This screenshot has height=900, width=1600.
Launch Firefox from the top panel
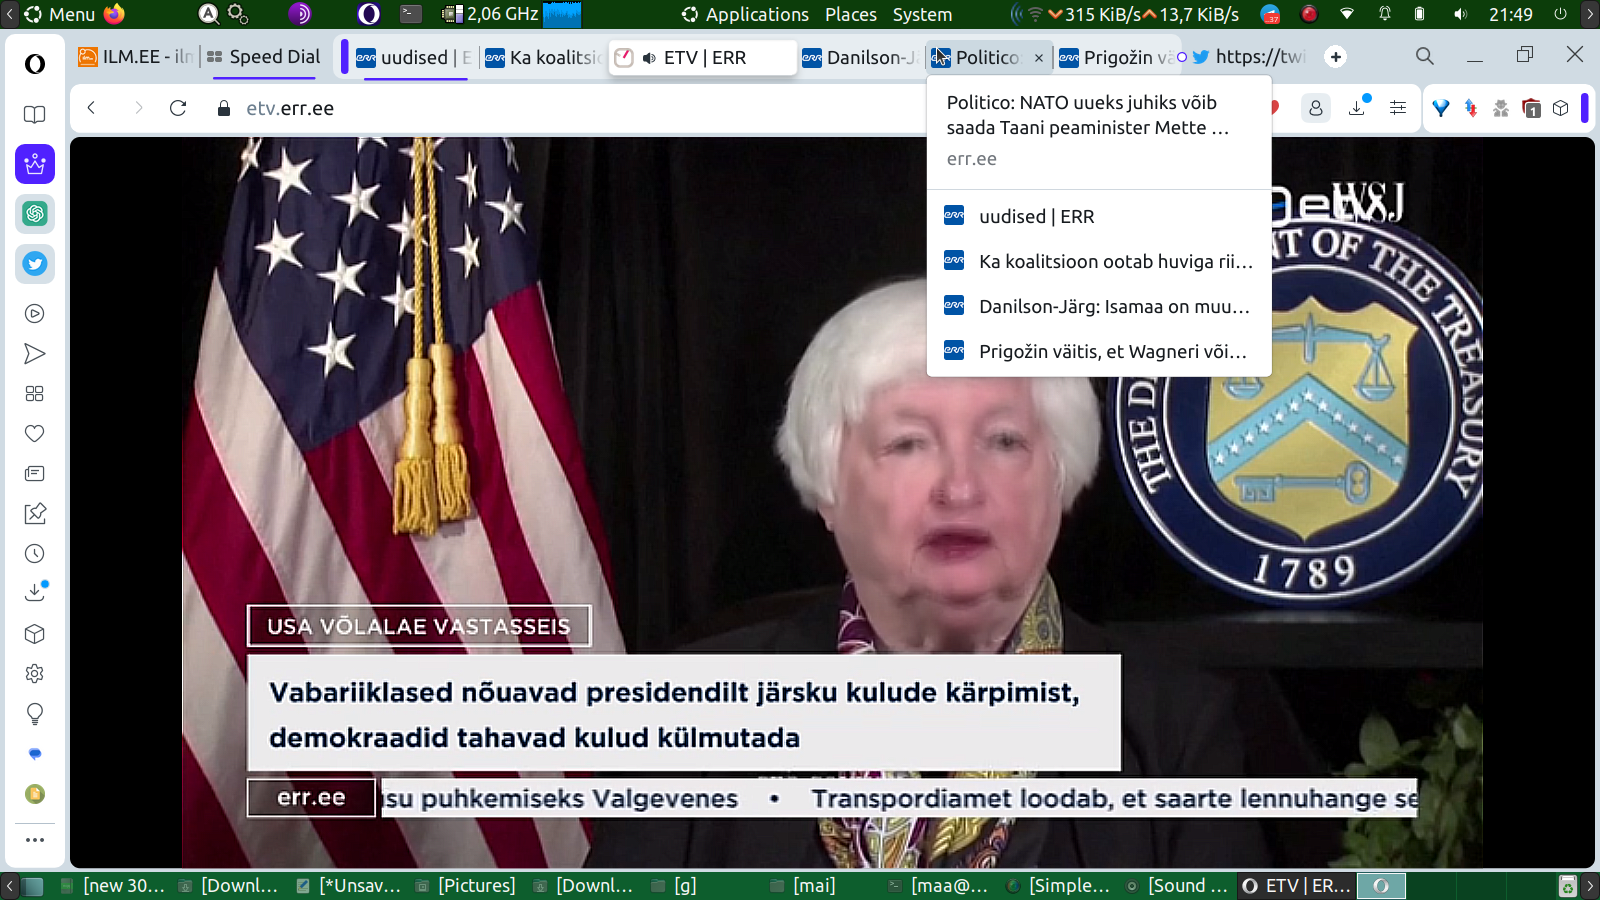(x=115, y=14)
